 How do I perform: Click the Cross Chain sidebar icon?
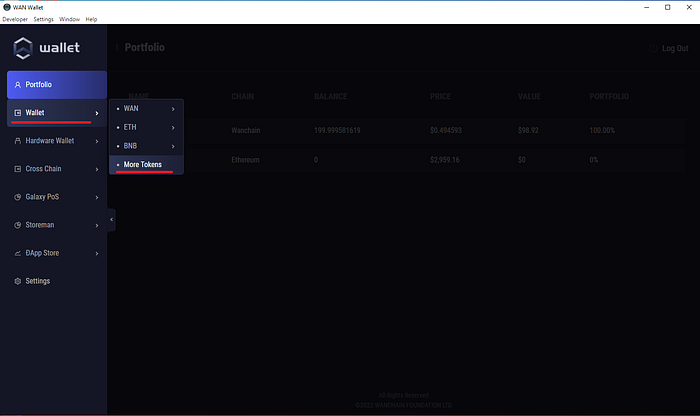click(x=17, y=169)
